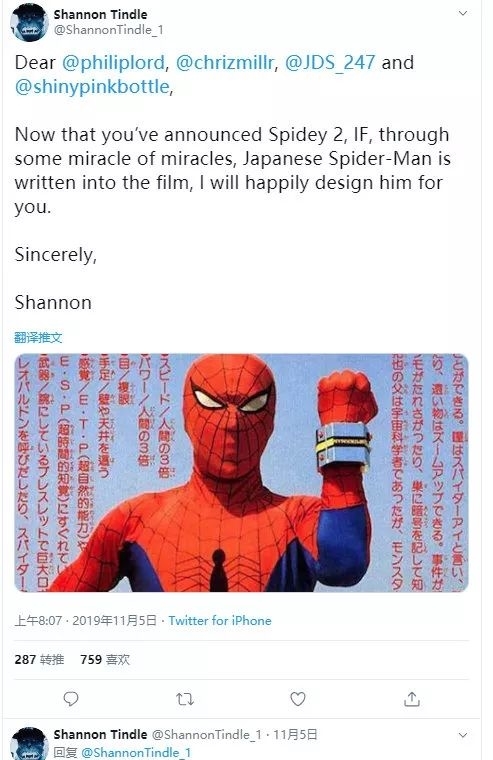Expand options chevron on reply tweet

(x=463, y=735)
